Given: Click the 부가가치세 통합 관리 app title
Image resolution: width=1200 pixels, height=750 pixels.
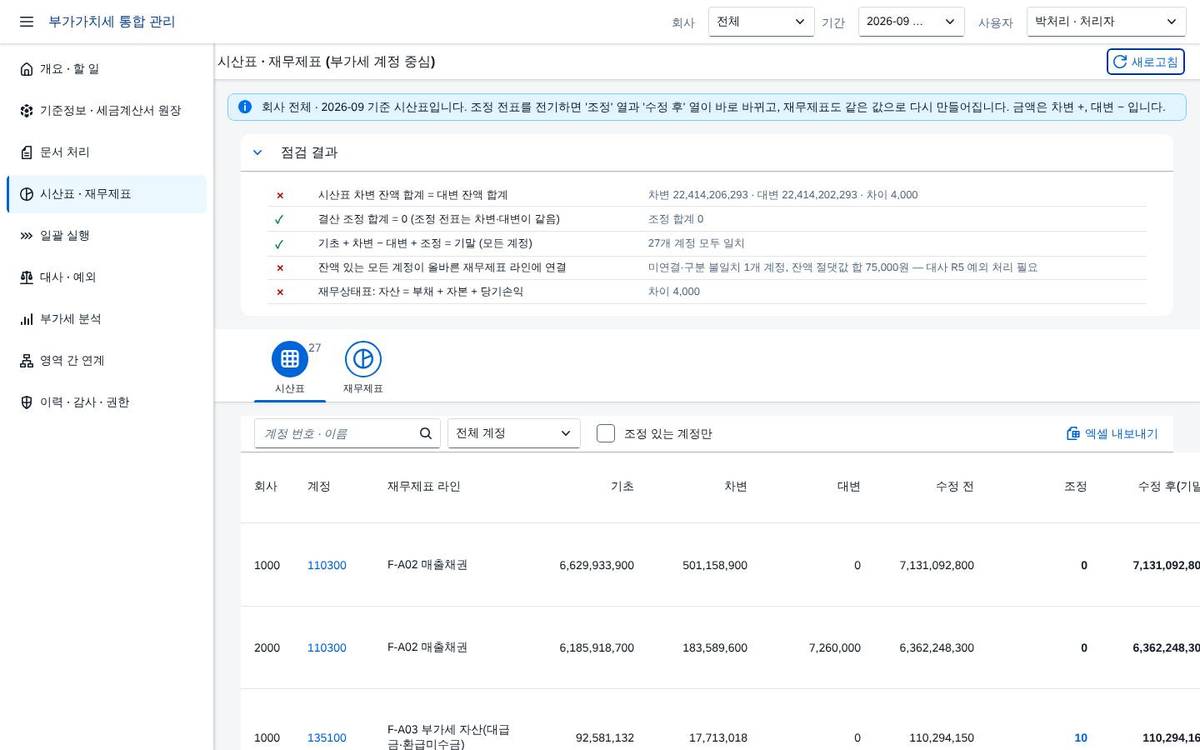Looking at the screenshot, I should point(112,21).
